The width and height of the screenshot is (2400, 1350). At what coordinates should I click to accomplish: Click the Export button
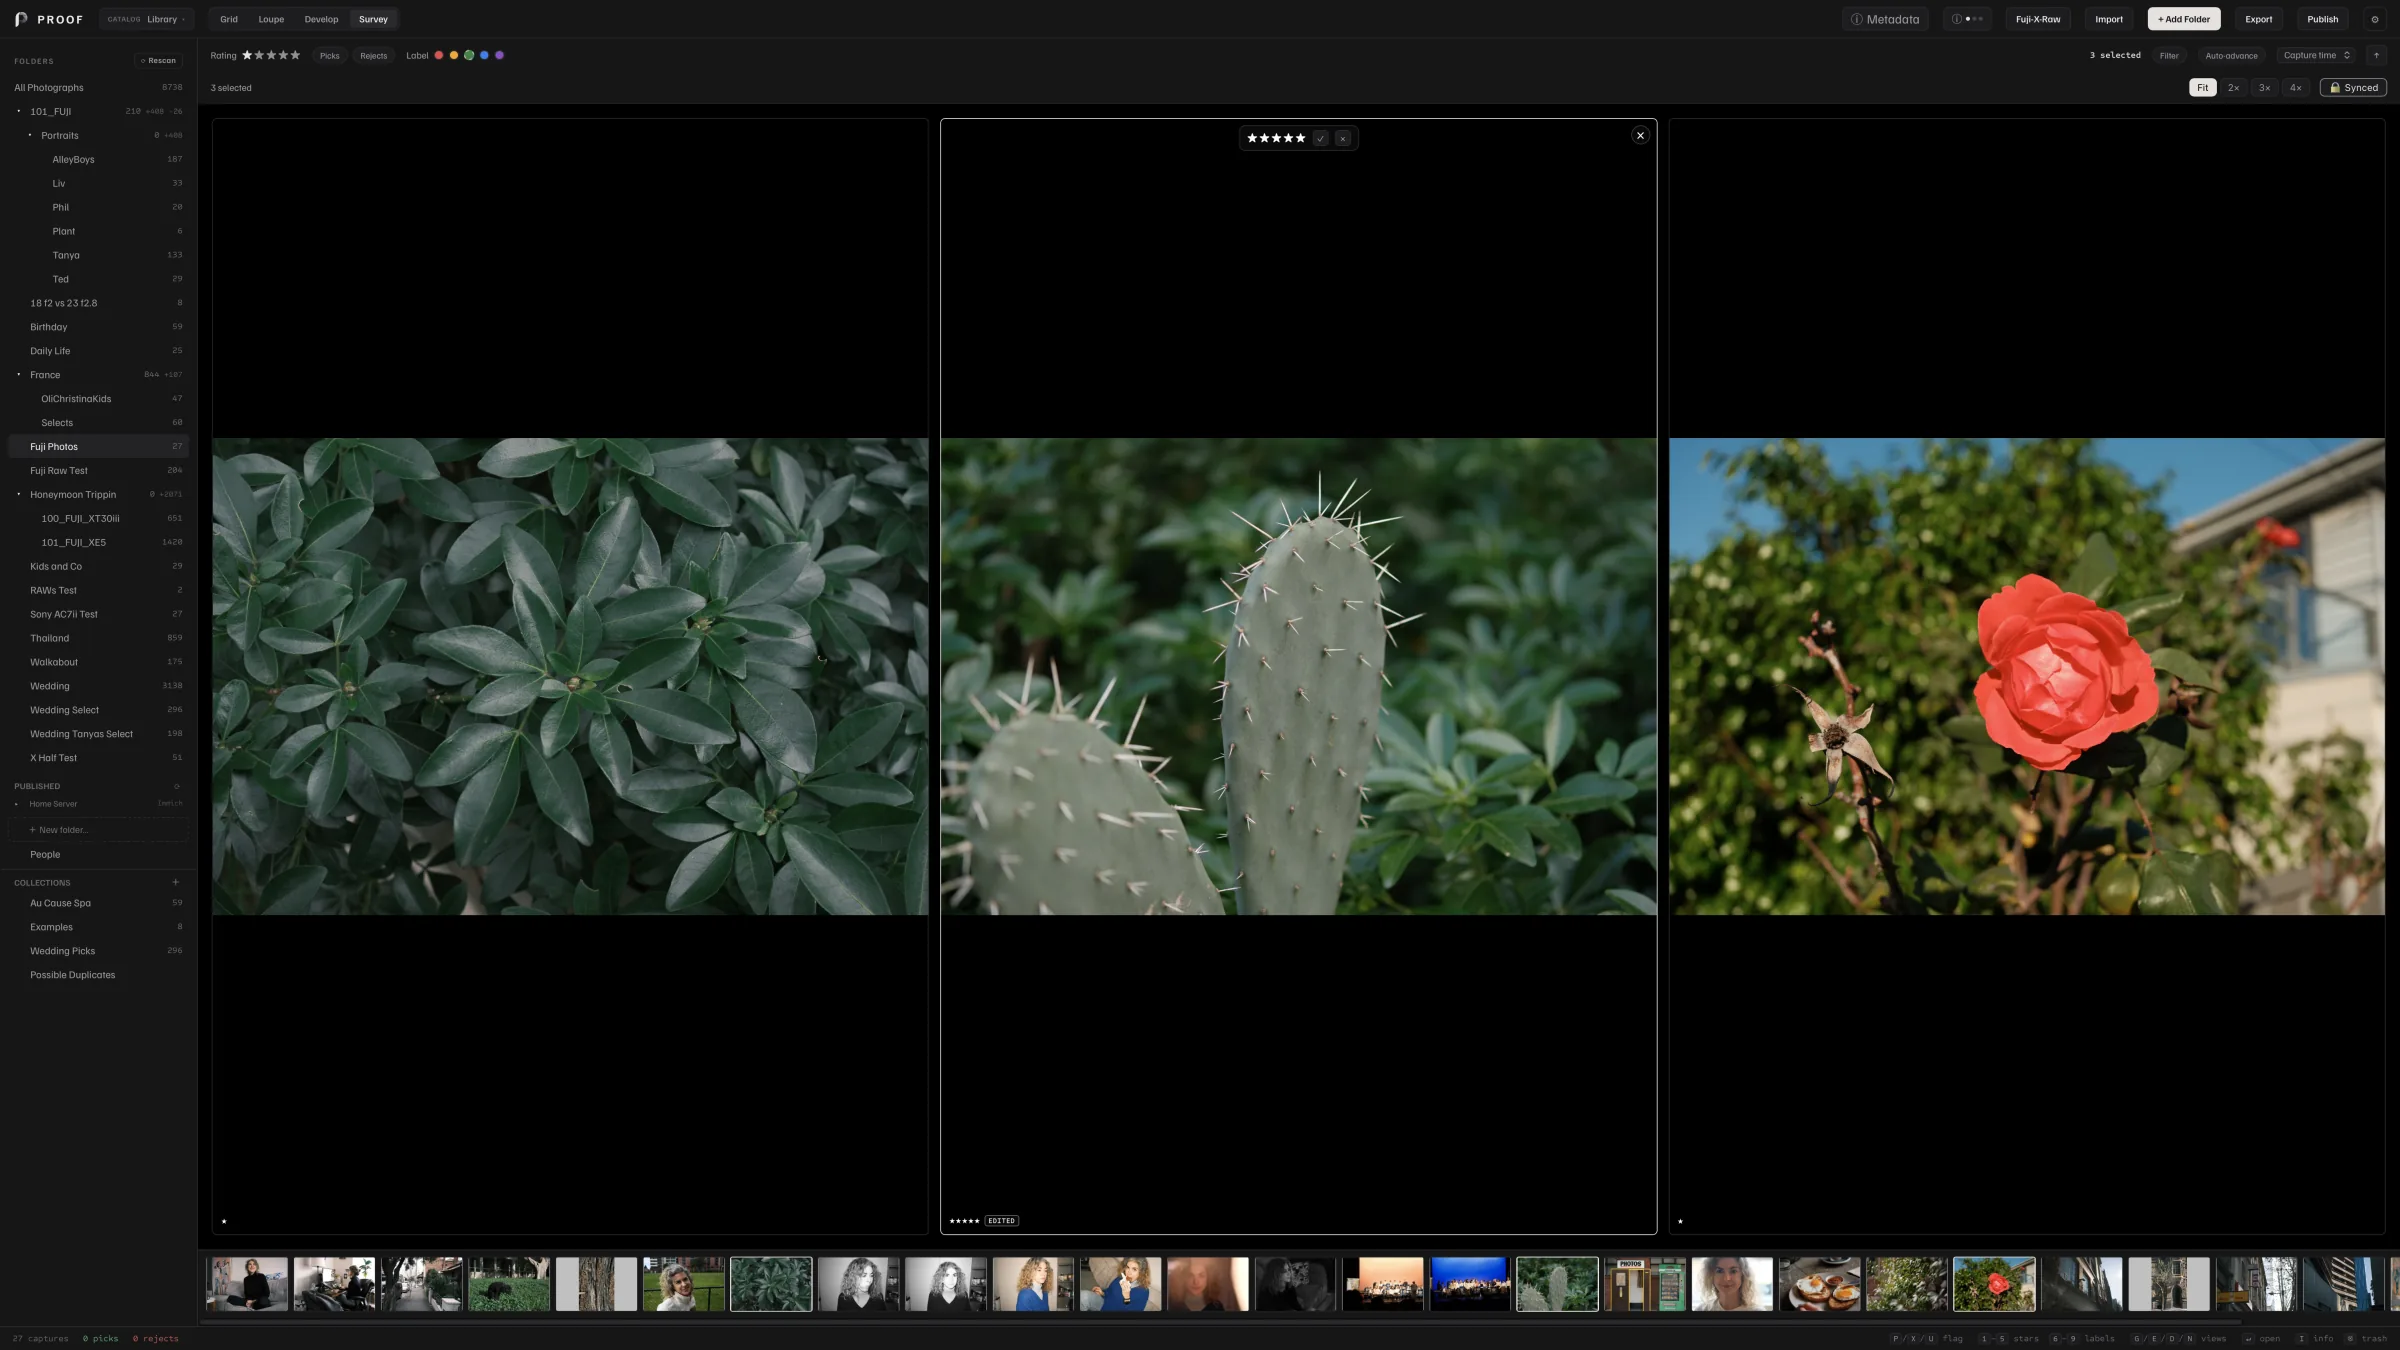point(2258,19)
